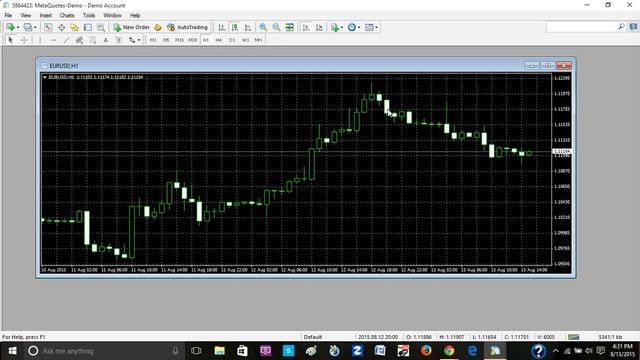The image size is (640, 360).
Task: Toggle chart Auto Scroll
Action: [306, 27]
